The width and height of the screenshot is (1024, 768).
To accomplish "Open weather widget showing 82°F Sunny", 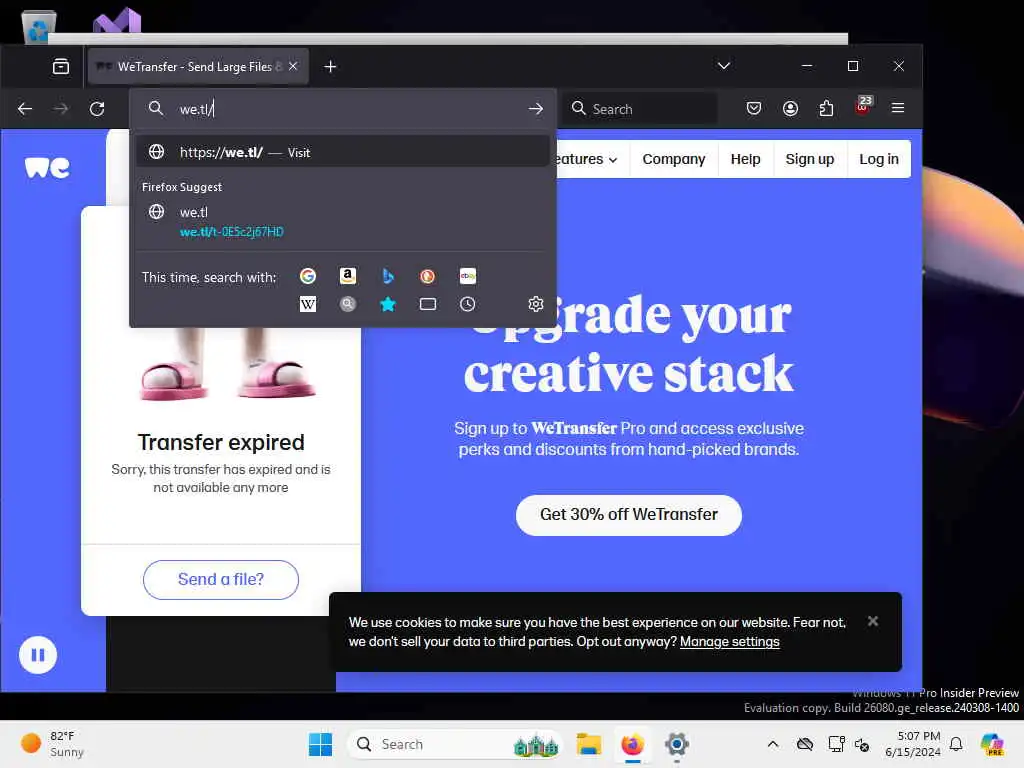I will click(52, 744).
